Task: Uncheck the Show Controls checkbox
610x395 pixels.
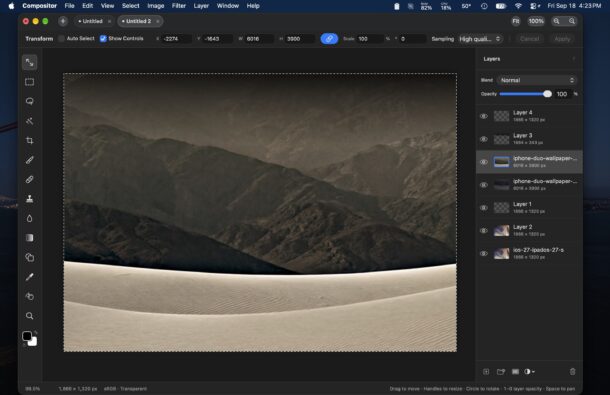Action: click(x=103, y=39)
